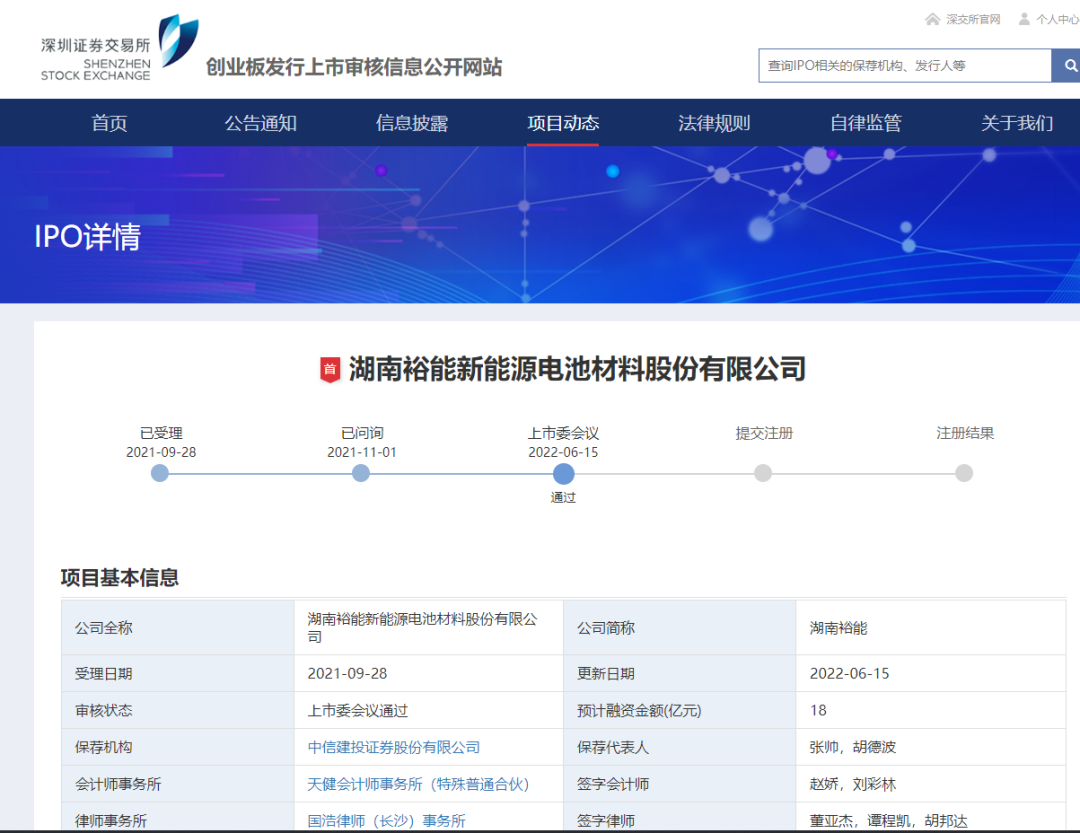This screenshot has width=1080, height=833.
Task: Click the 张帅，胡德波 sponsor representatives cell
Action: coord(931,747)
